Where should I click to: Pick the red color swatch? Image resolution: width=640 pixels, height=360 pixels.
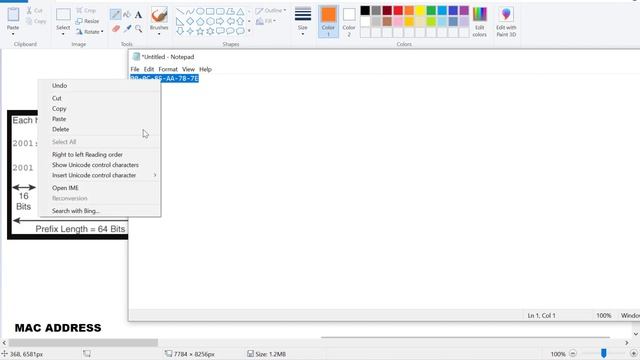(398, 11)
